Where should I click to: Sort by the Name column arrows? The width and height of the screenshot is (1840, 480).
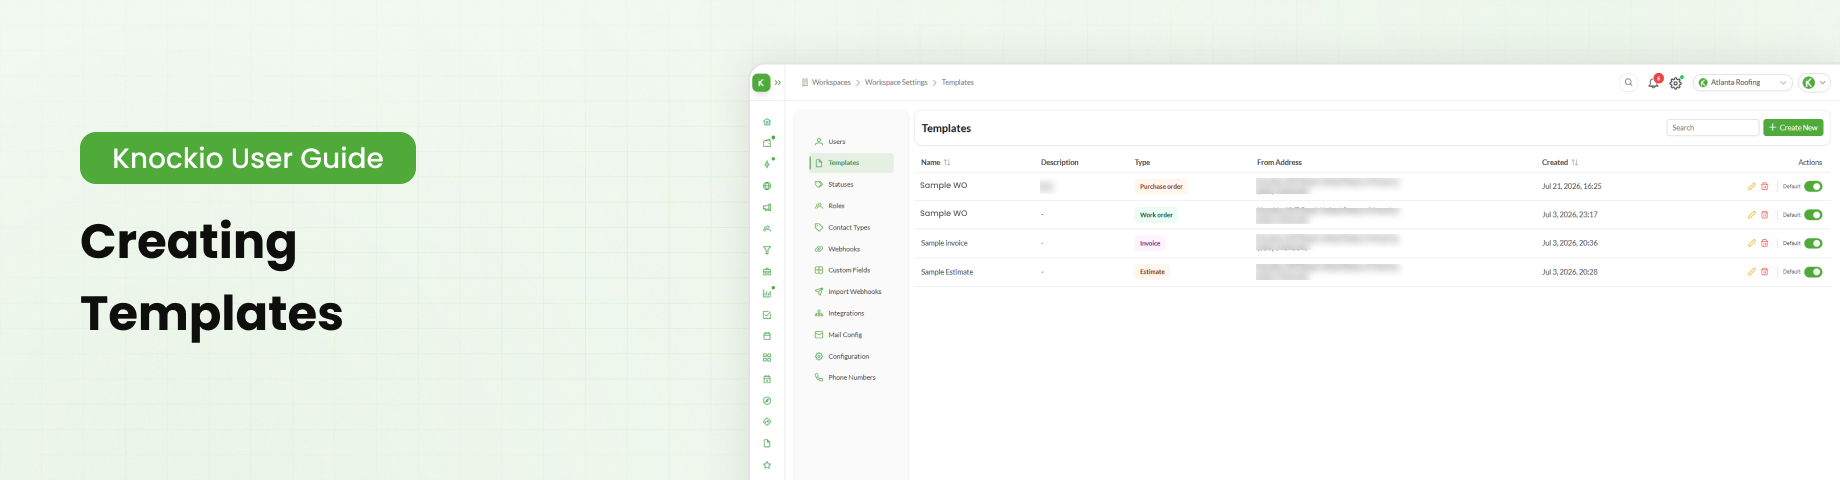point(947,162)
